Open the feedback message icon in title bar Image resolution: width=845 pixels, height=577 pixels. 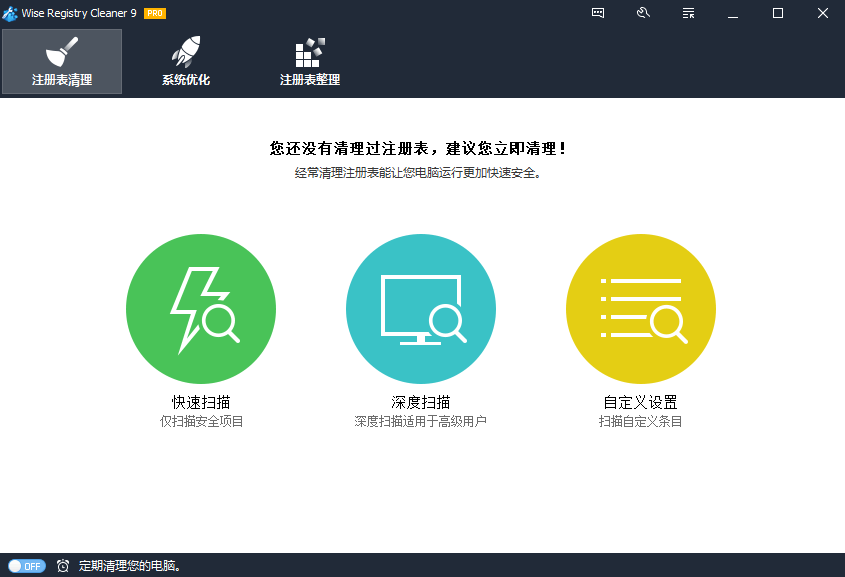(598, 13)
